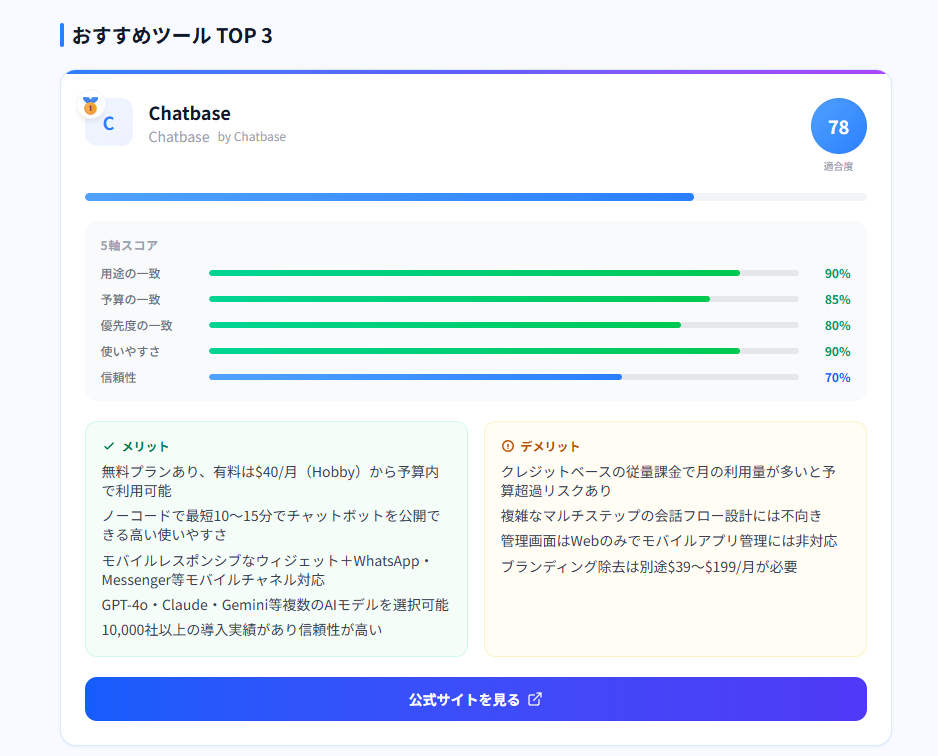Click the 予算の一致 row label
Viewport: 938px width, 756px height.
(130, 299)
